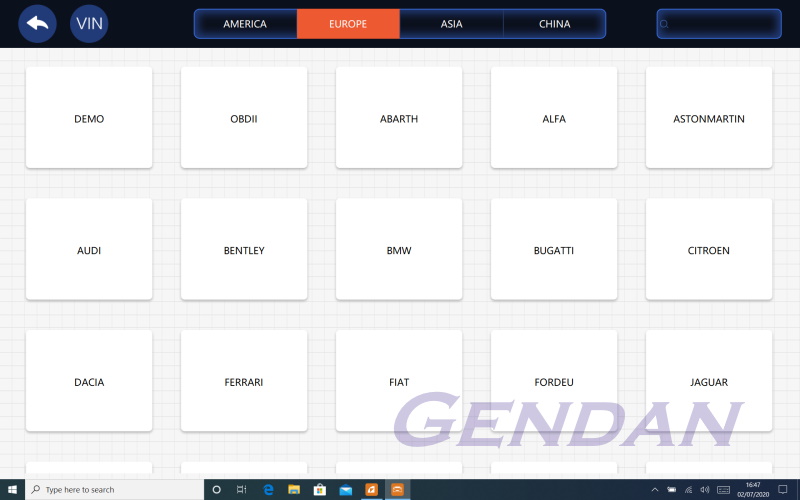Open the Windows Start menu
This screenshot has width=800, height=500.
click(x=12, y=490)
